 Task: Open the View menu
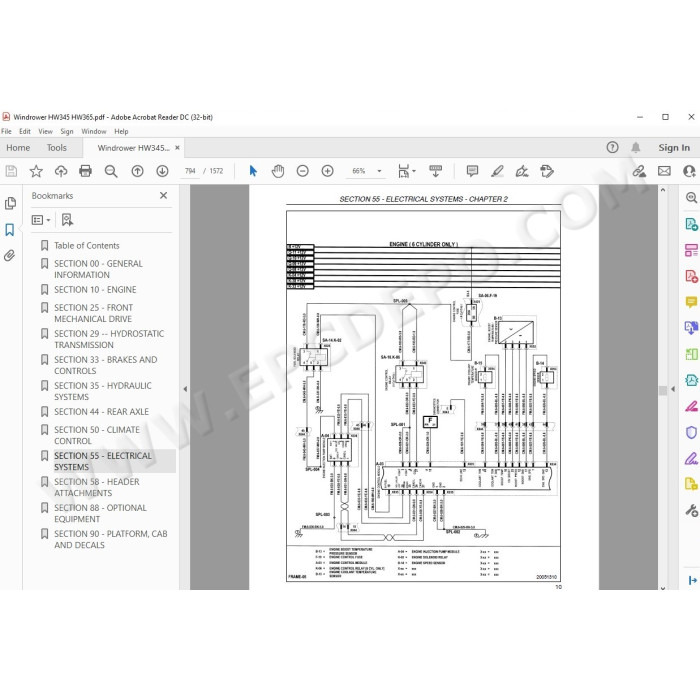coord(45,131)
